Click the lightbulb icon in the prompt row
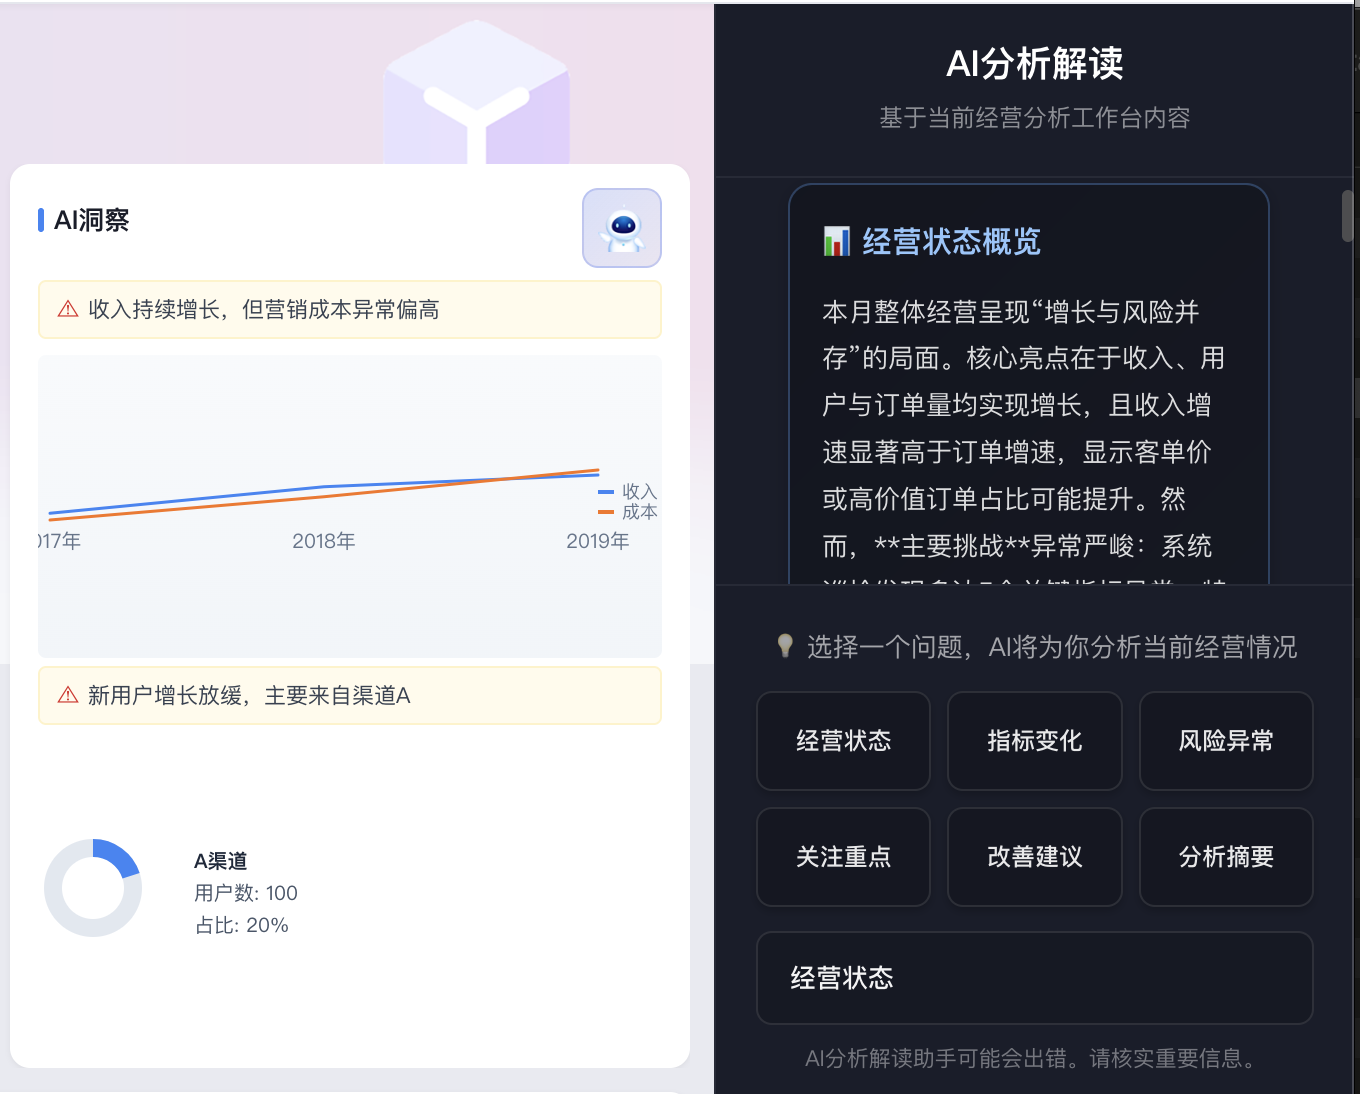The image size is (1360, 1094). pos(785,646)
